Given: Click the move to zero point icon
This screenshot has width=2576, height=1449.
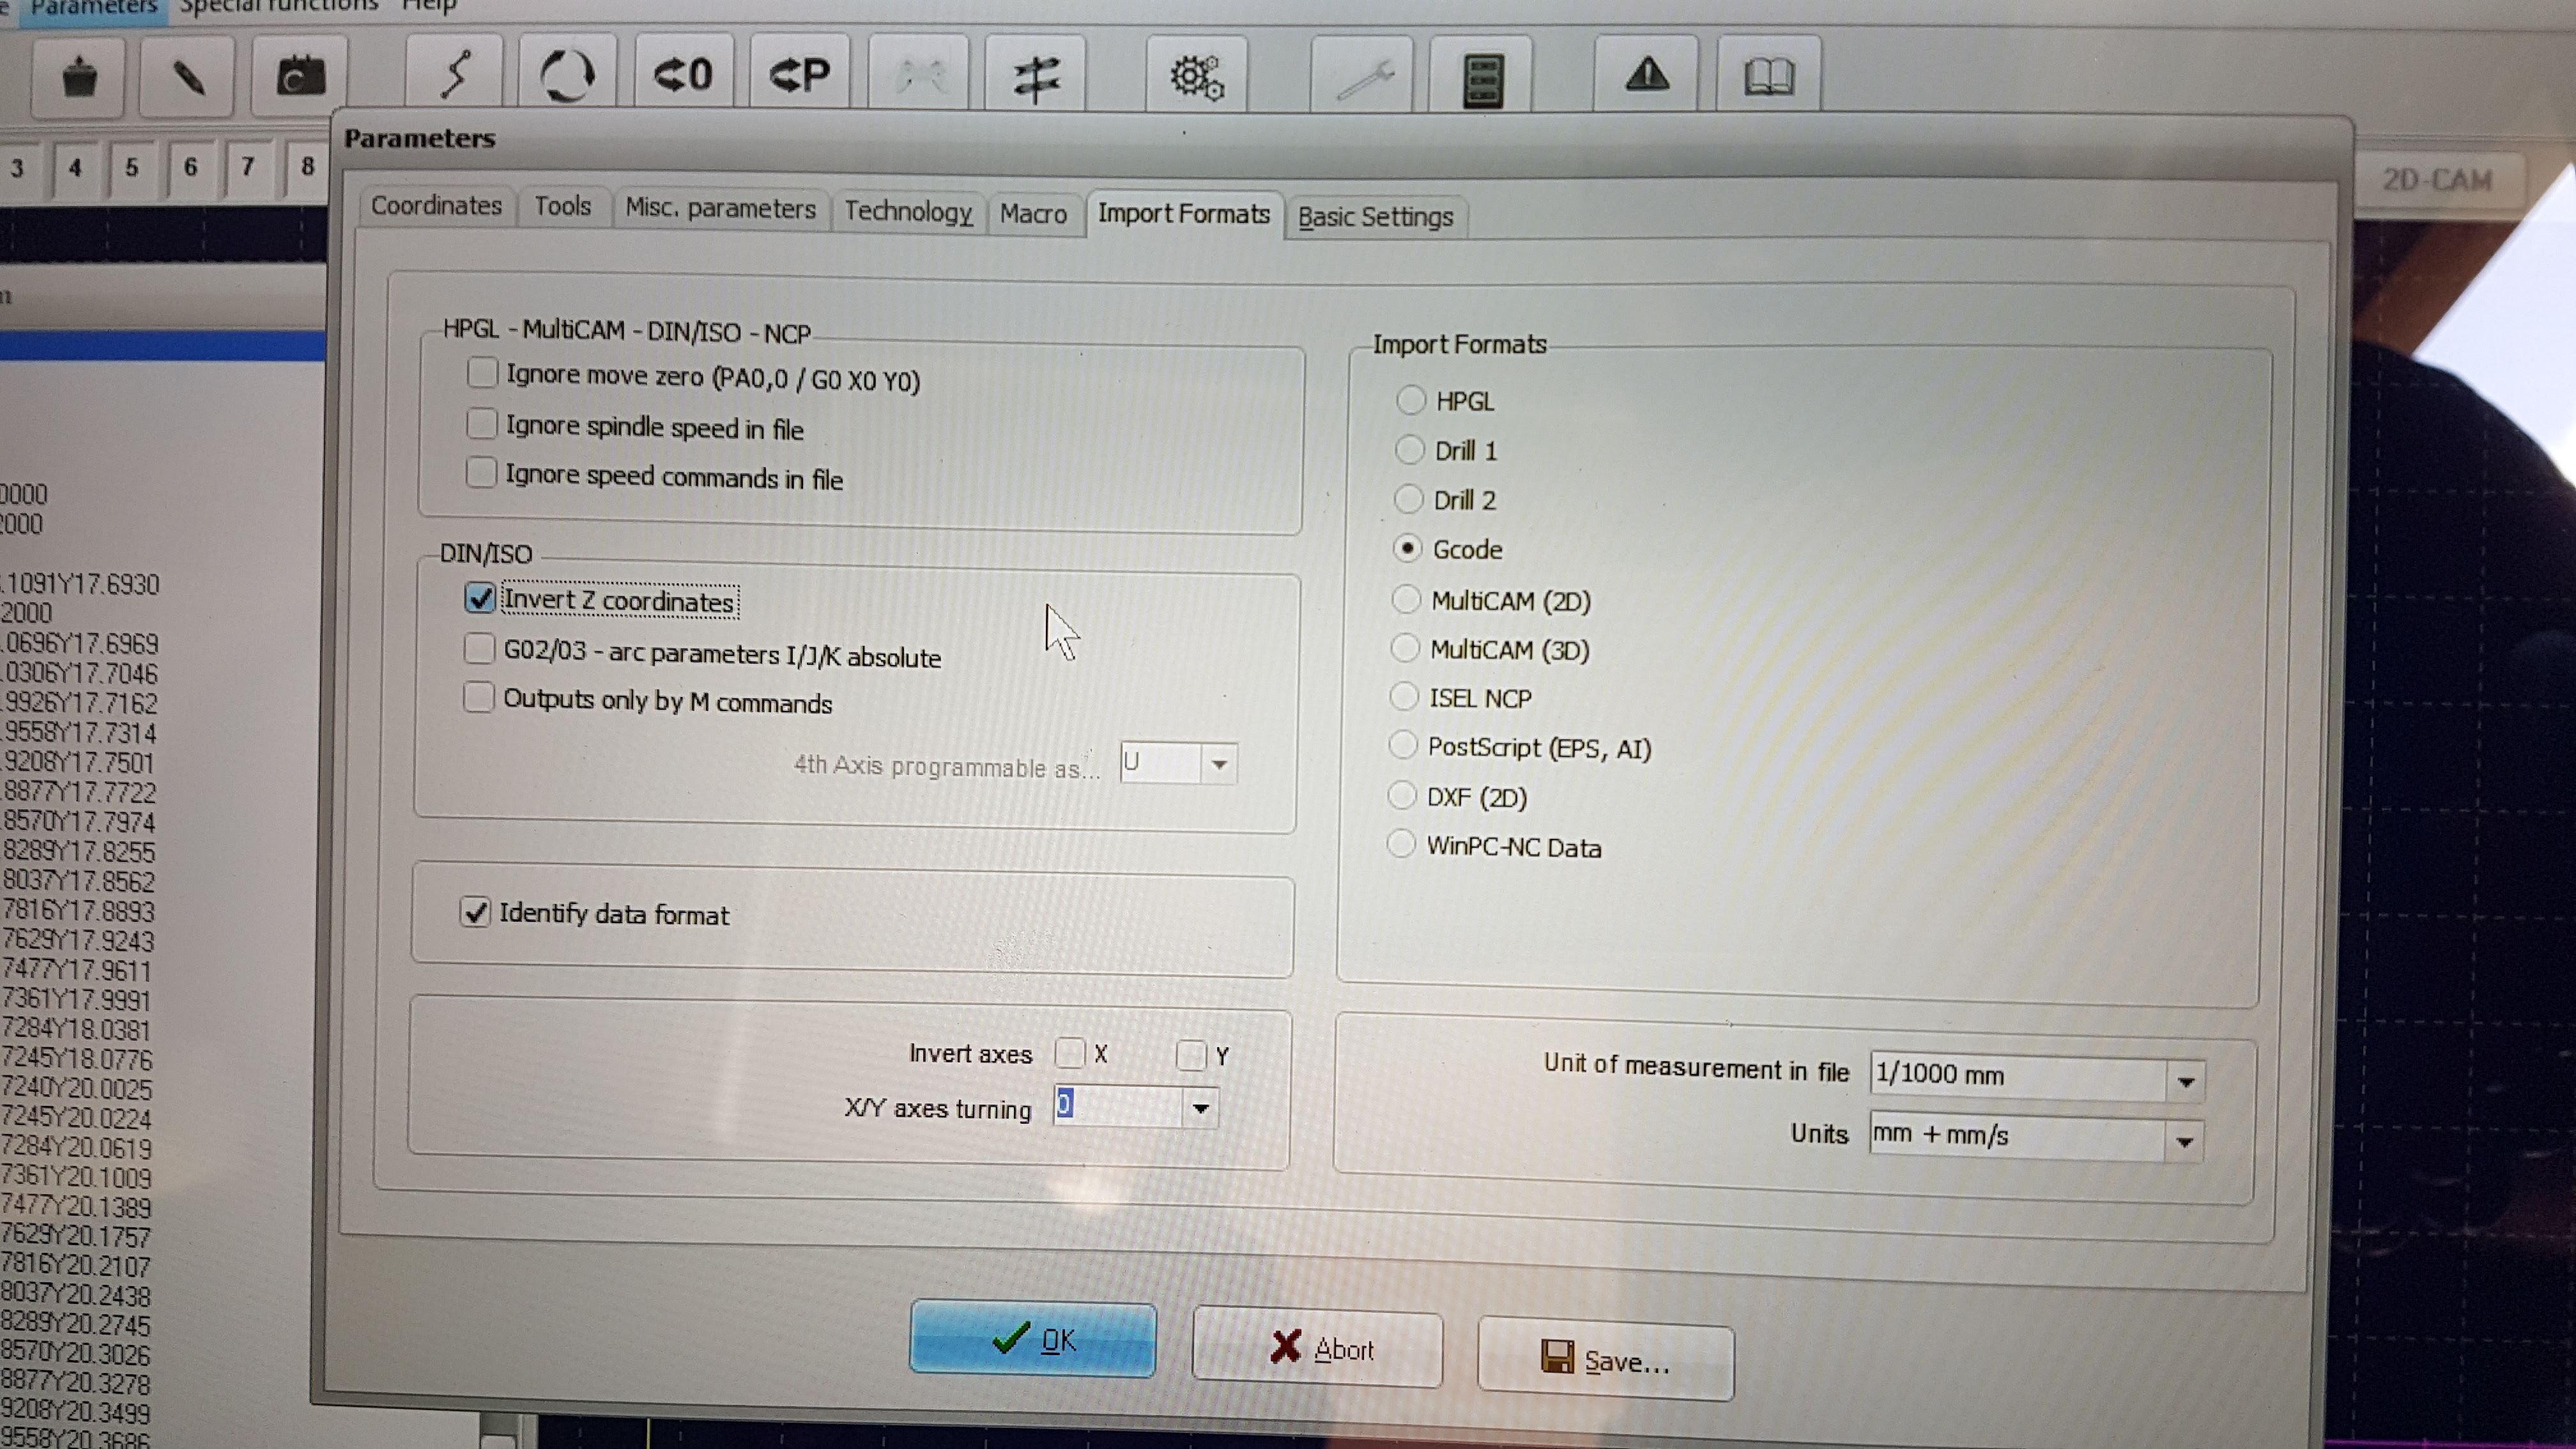Looking at the screenshot, I should [x=683, y=75].
